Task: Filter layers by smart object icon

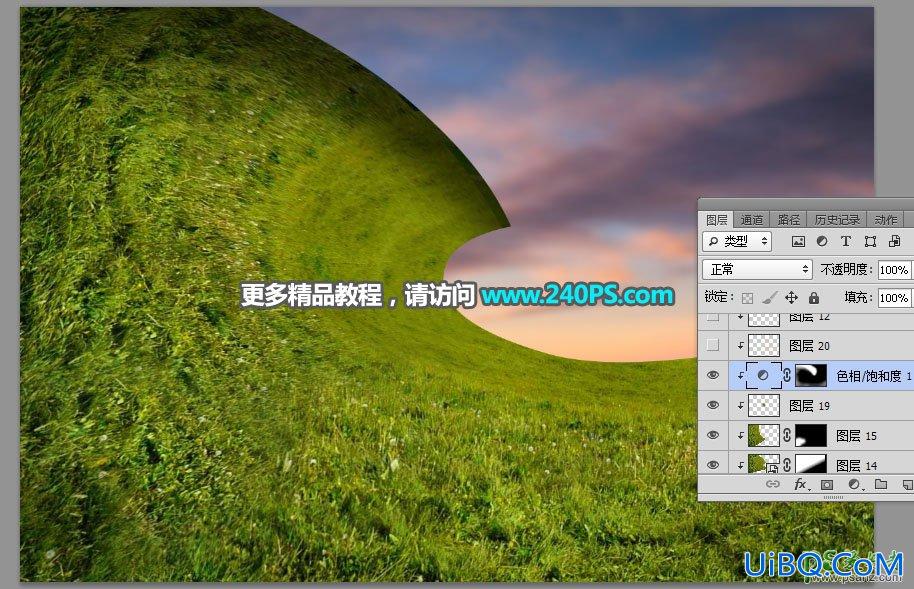Action: click(x=894, y=241)
